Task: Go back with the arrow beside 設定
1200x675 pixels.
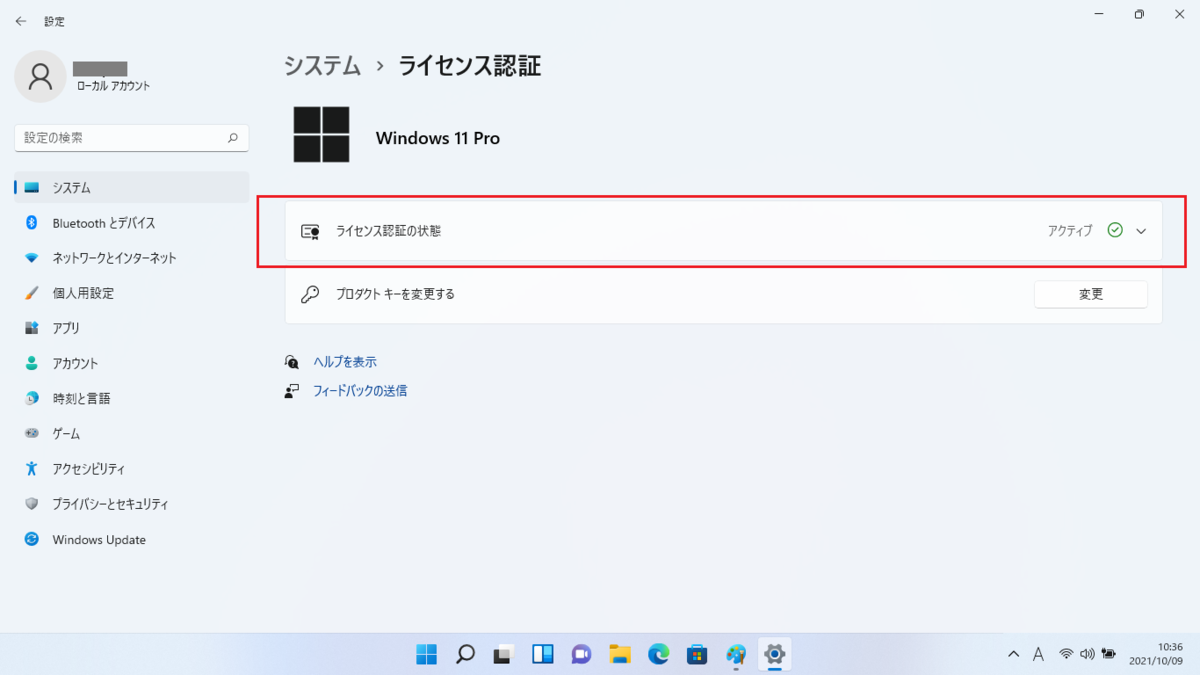Action: coord(20,21)
